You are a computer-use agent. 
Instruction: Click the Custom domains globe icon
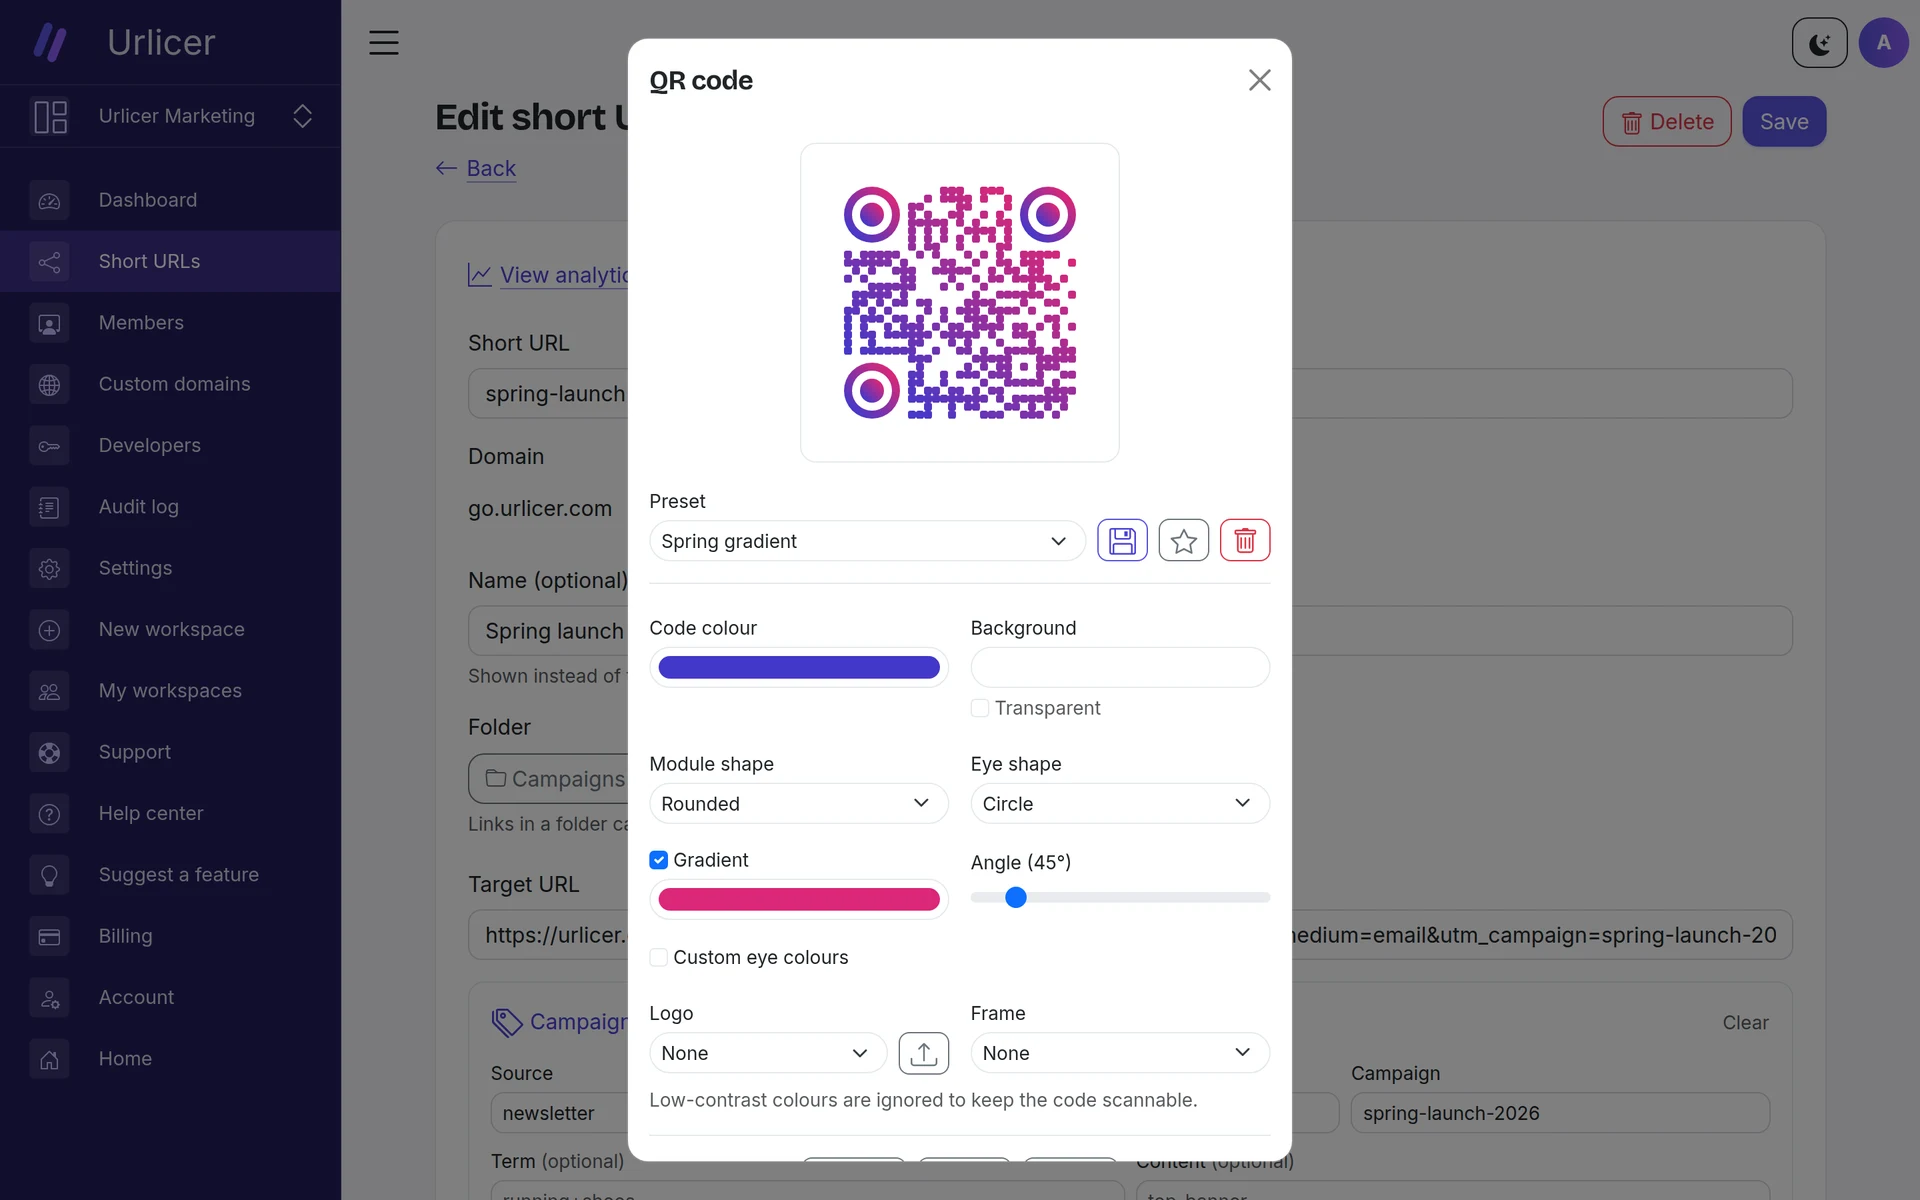[x=49, y=385]
